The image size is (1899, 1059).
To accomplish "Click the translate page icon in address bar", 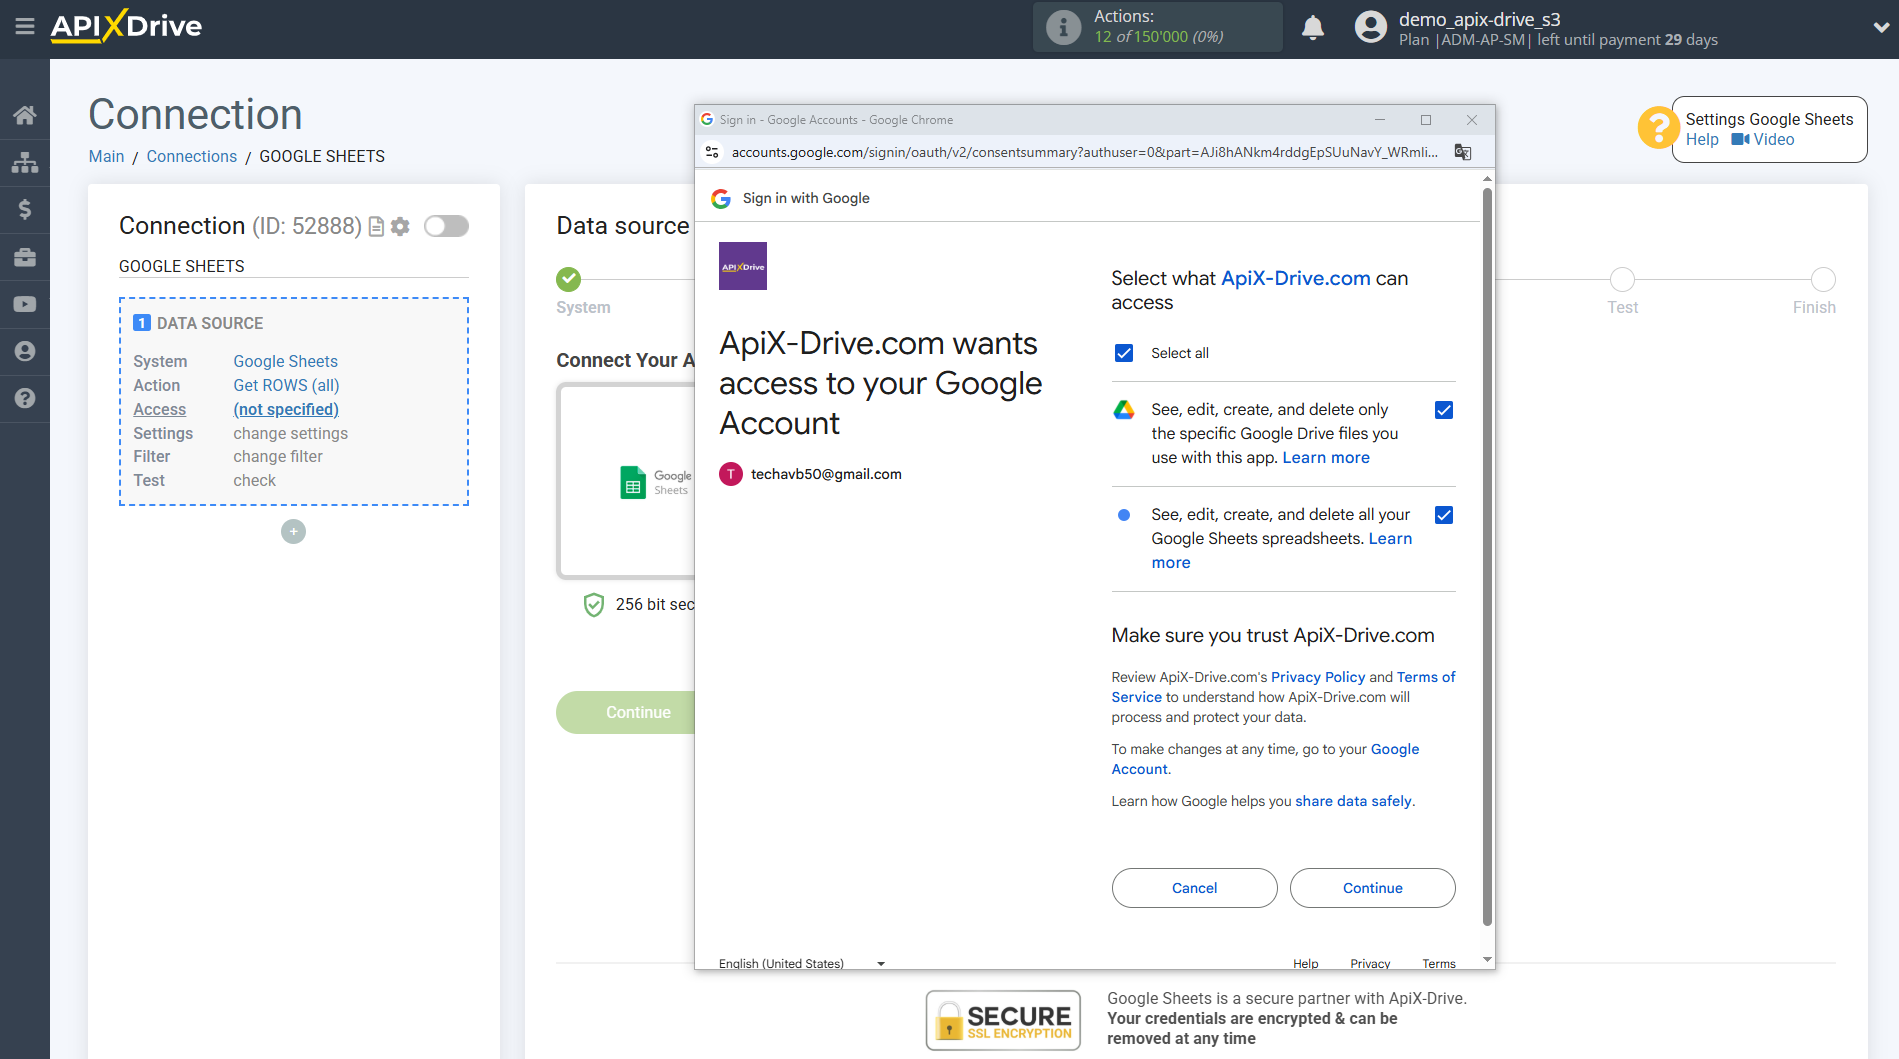I will pyautogui.click(x=1462, y=152).
